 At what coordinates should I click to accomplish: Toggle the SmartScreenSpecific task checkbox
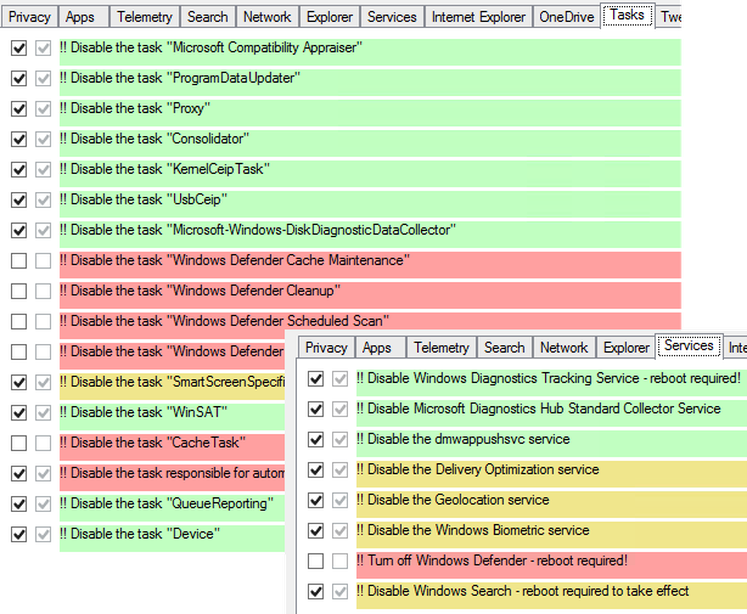pos(19,382)
